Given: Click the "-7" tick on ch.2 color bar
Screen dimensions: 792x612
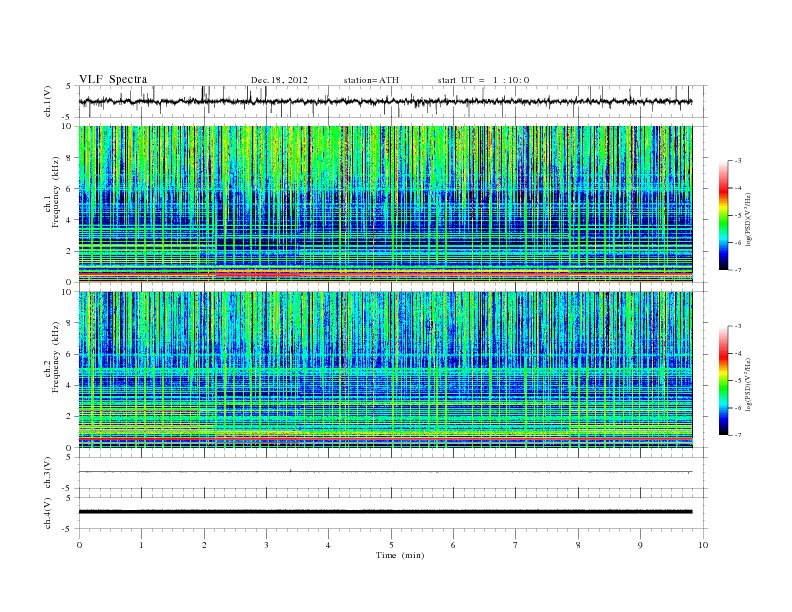Looking at the screenshot, I should tap(738, 435).
